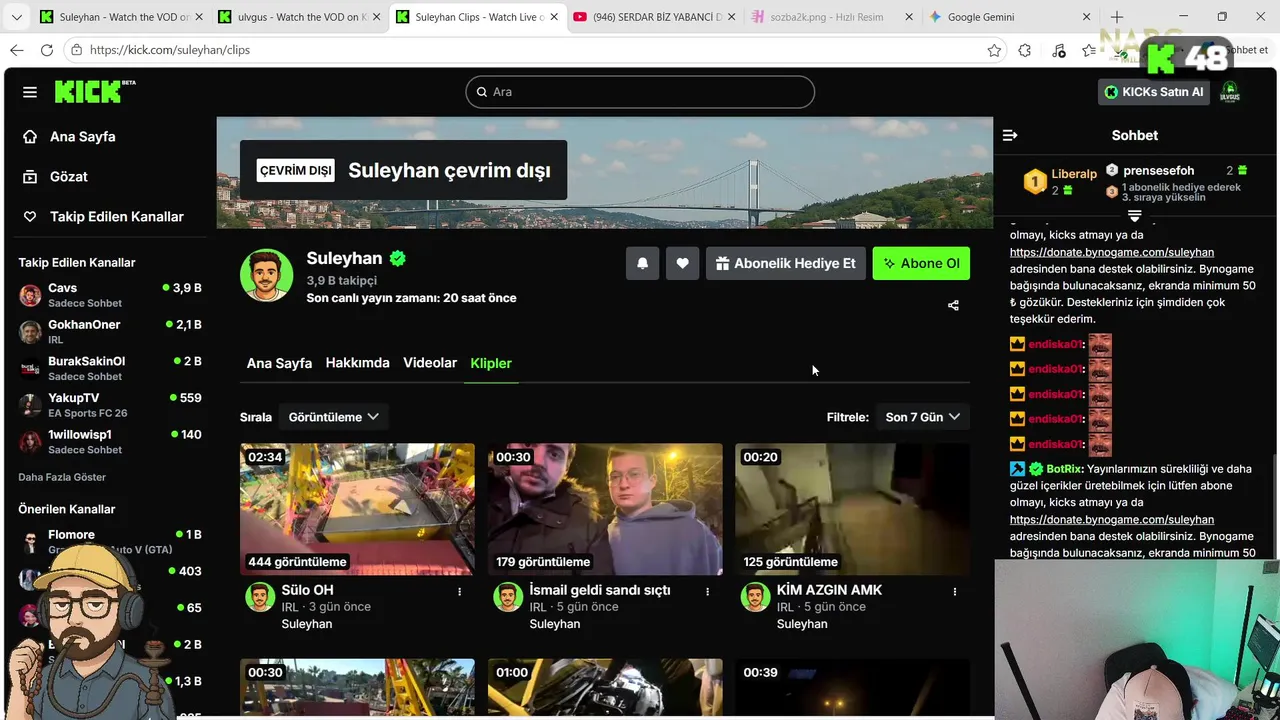
Task: Click Suleyhan's profile avatar
Action: [x=266, y=275]
